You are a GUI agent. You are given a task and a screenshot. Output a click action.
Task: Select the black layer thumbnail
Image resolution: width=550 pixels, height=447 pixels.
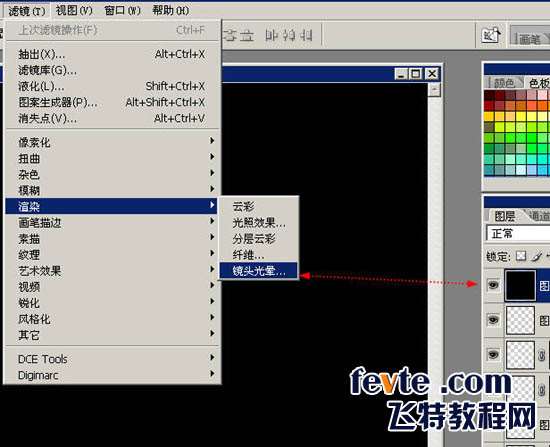point(520,286)
